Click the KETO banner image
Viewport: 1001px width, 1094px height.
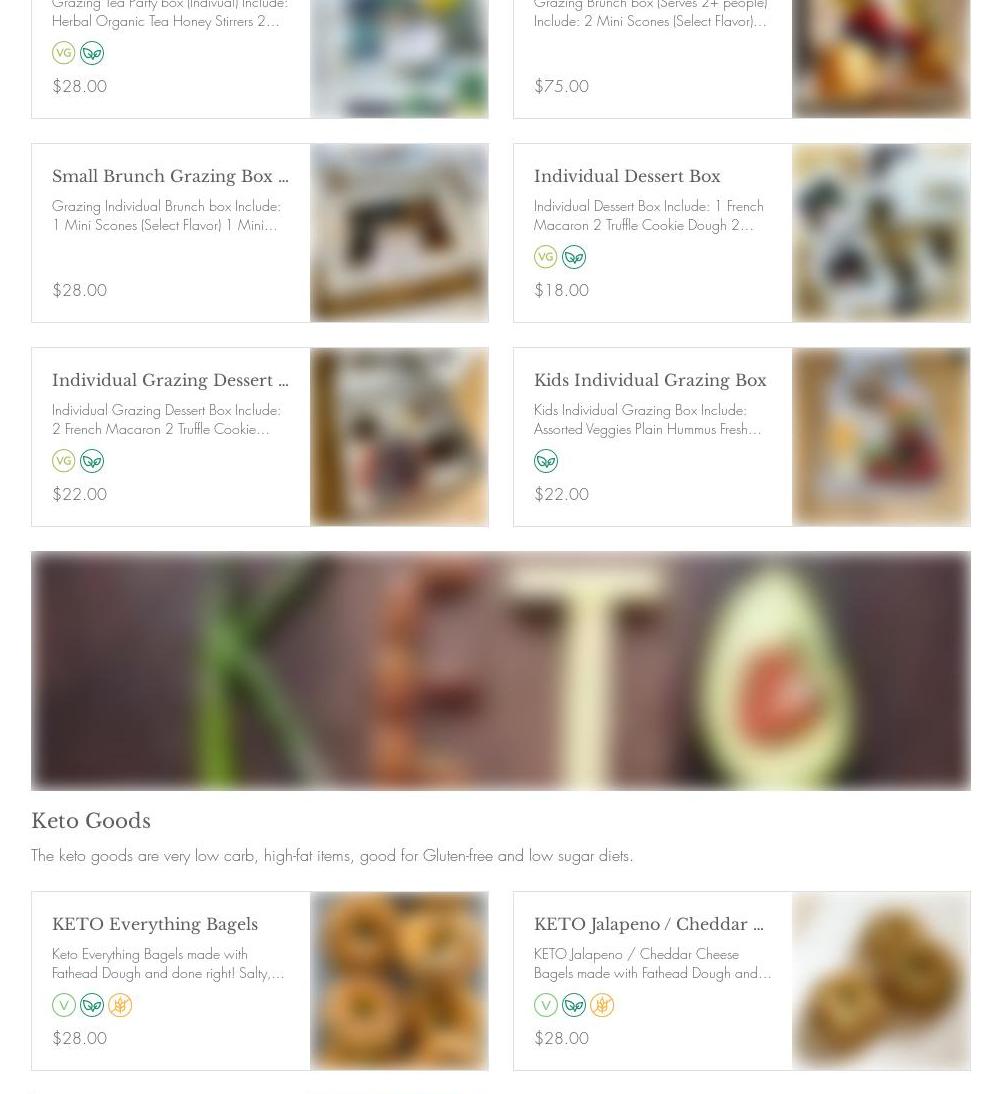point(501,670)
